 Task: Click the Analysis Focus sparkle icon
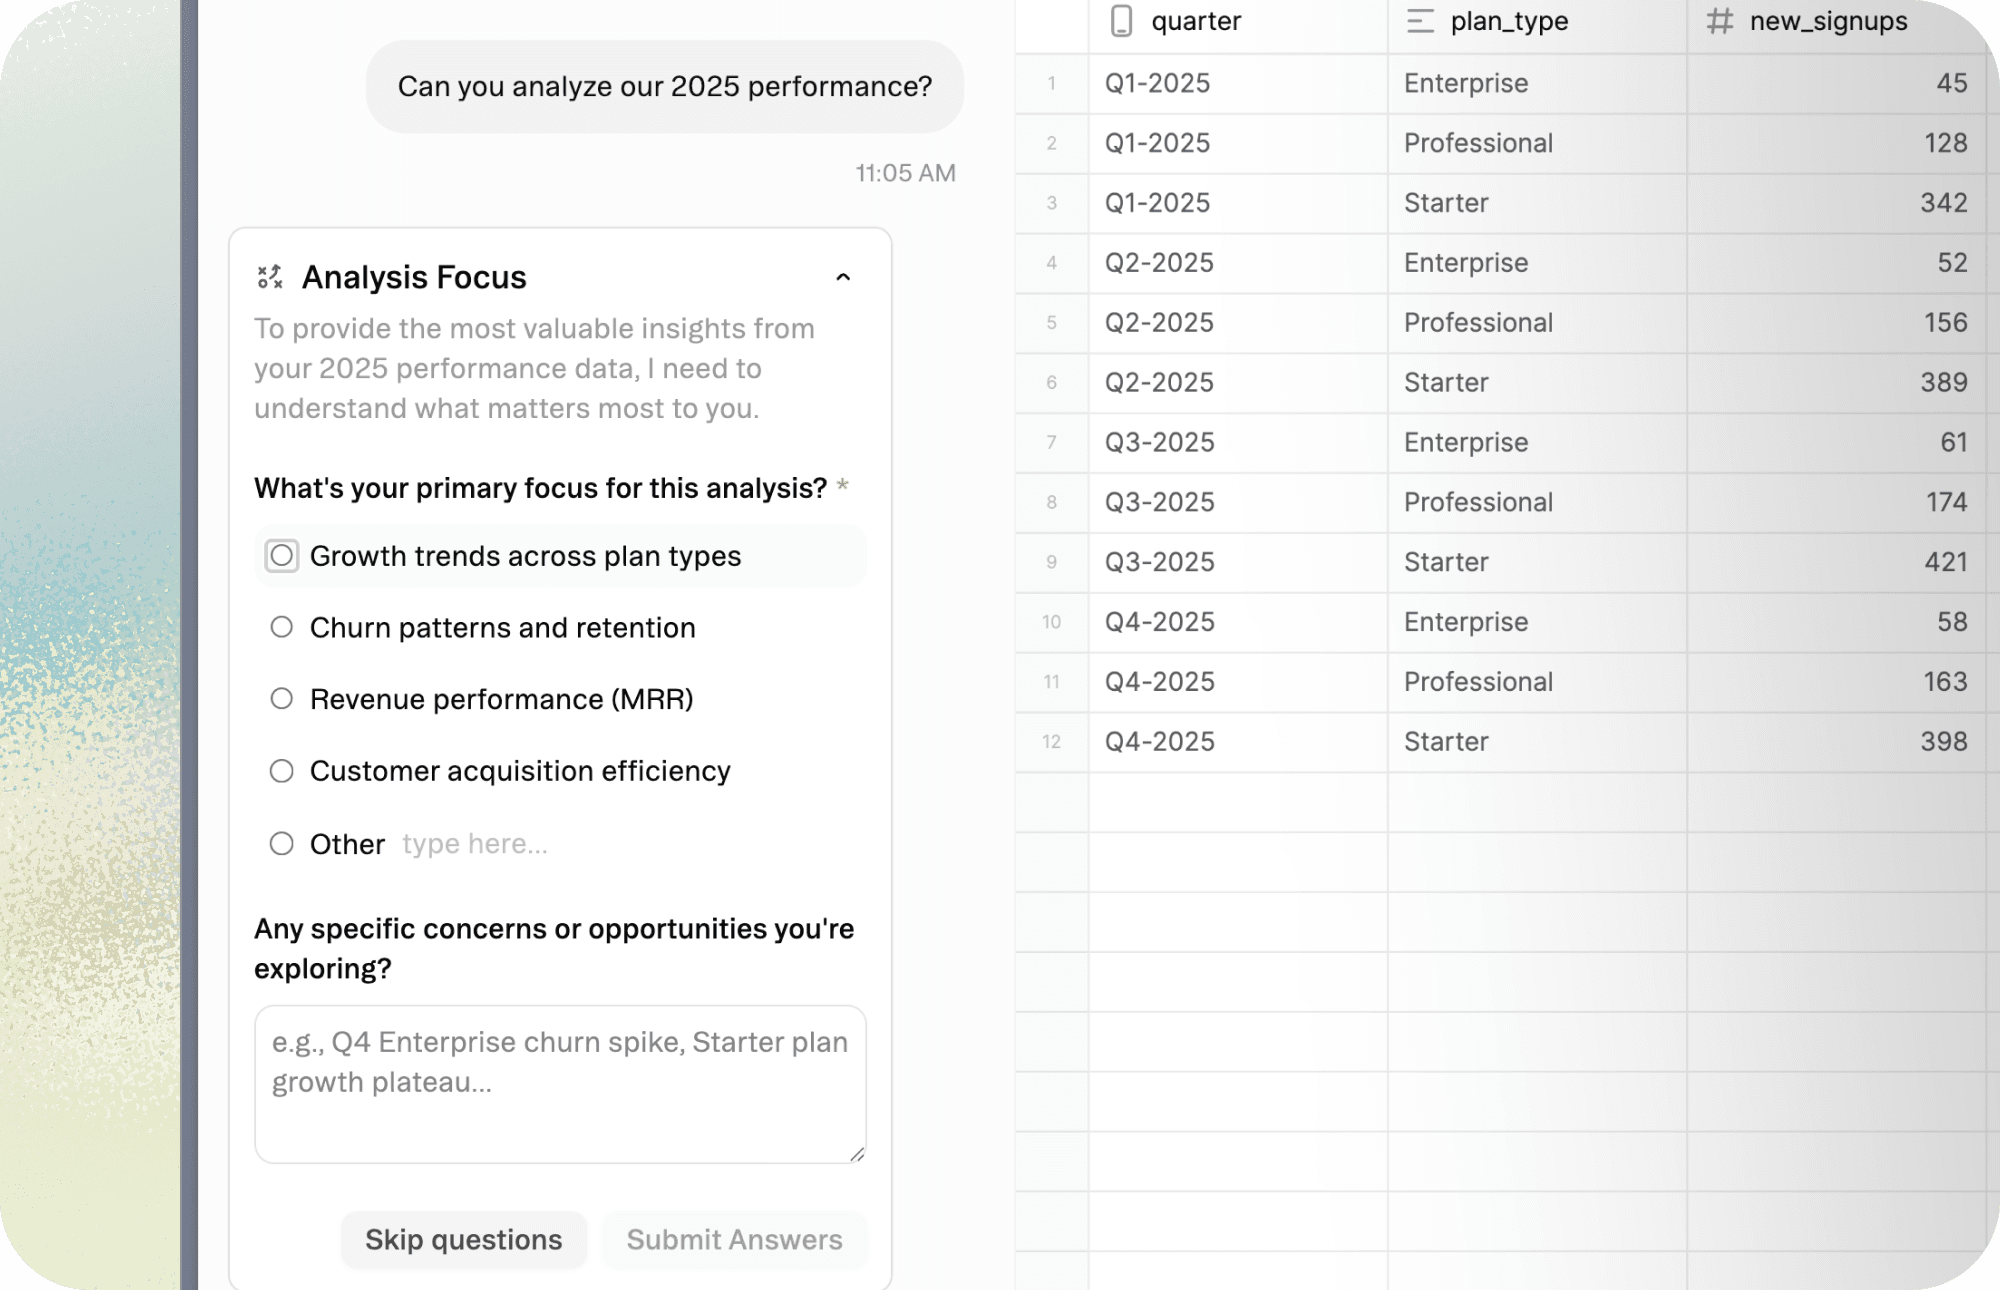tap(270, 277)
